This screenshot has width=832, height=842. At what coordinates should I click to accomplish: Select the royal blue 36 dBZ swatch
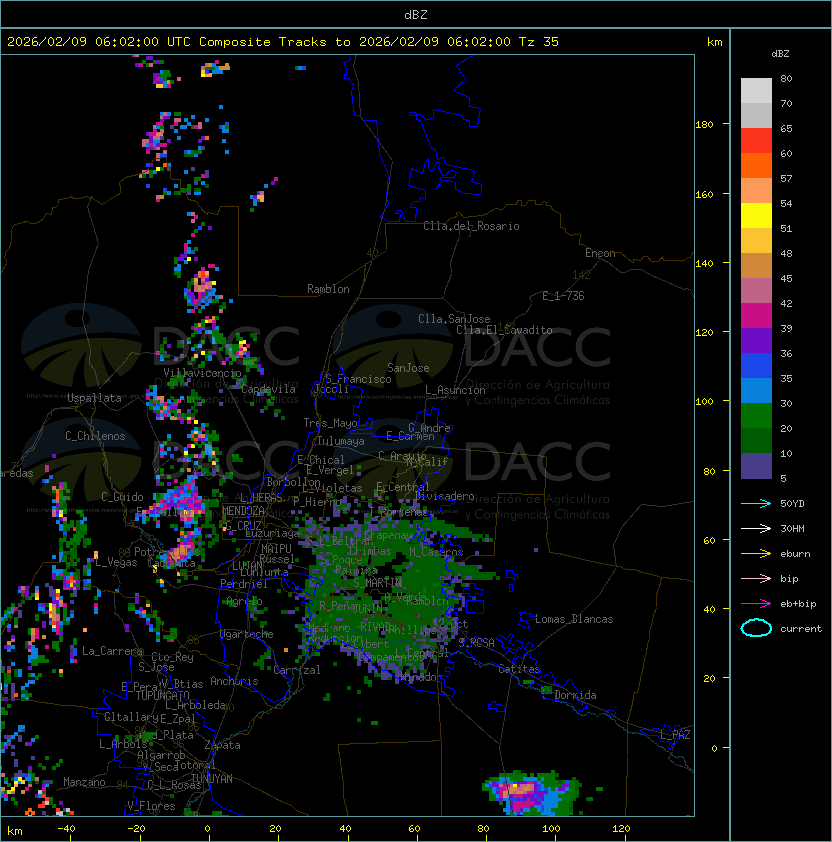[756, 365]
